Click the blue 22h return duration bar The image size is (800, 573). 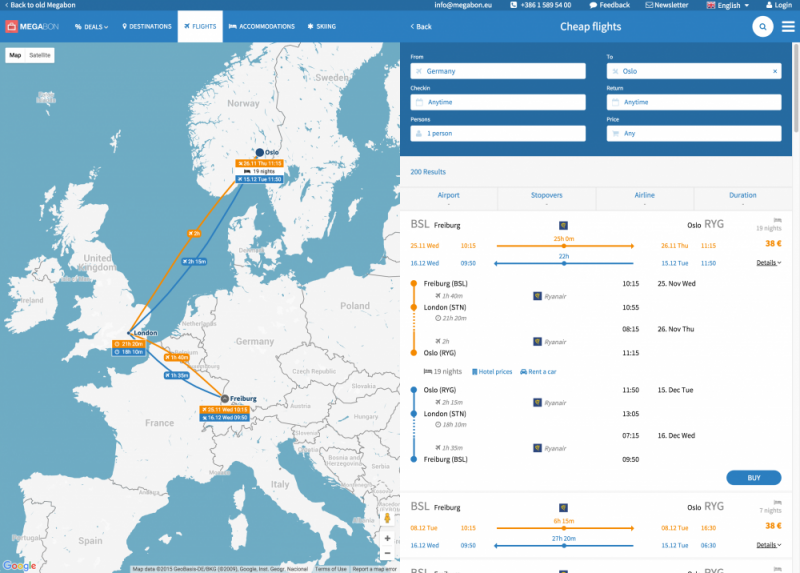(x=564, y=263)
